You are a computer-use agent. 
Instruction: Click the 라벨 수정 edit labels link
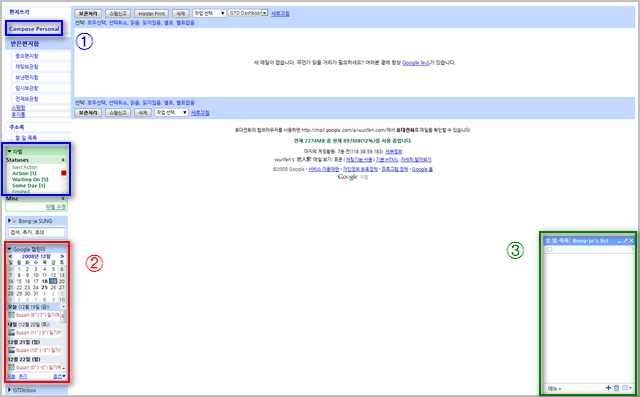click(x=56, y=207)
